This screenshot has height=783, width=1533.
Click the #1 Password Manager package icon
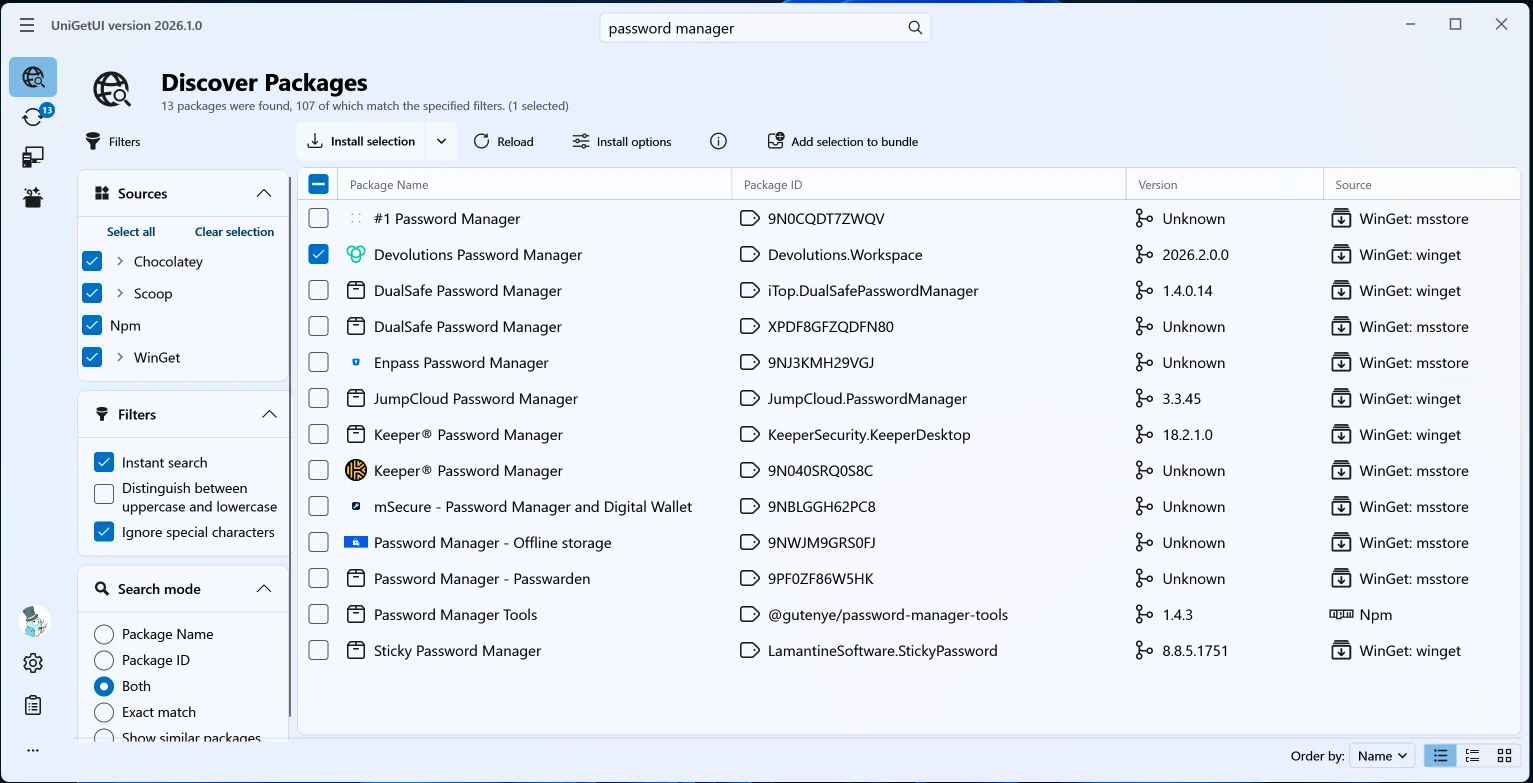click(x=355, y=219)
